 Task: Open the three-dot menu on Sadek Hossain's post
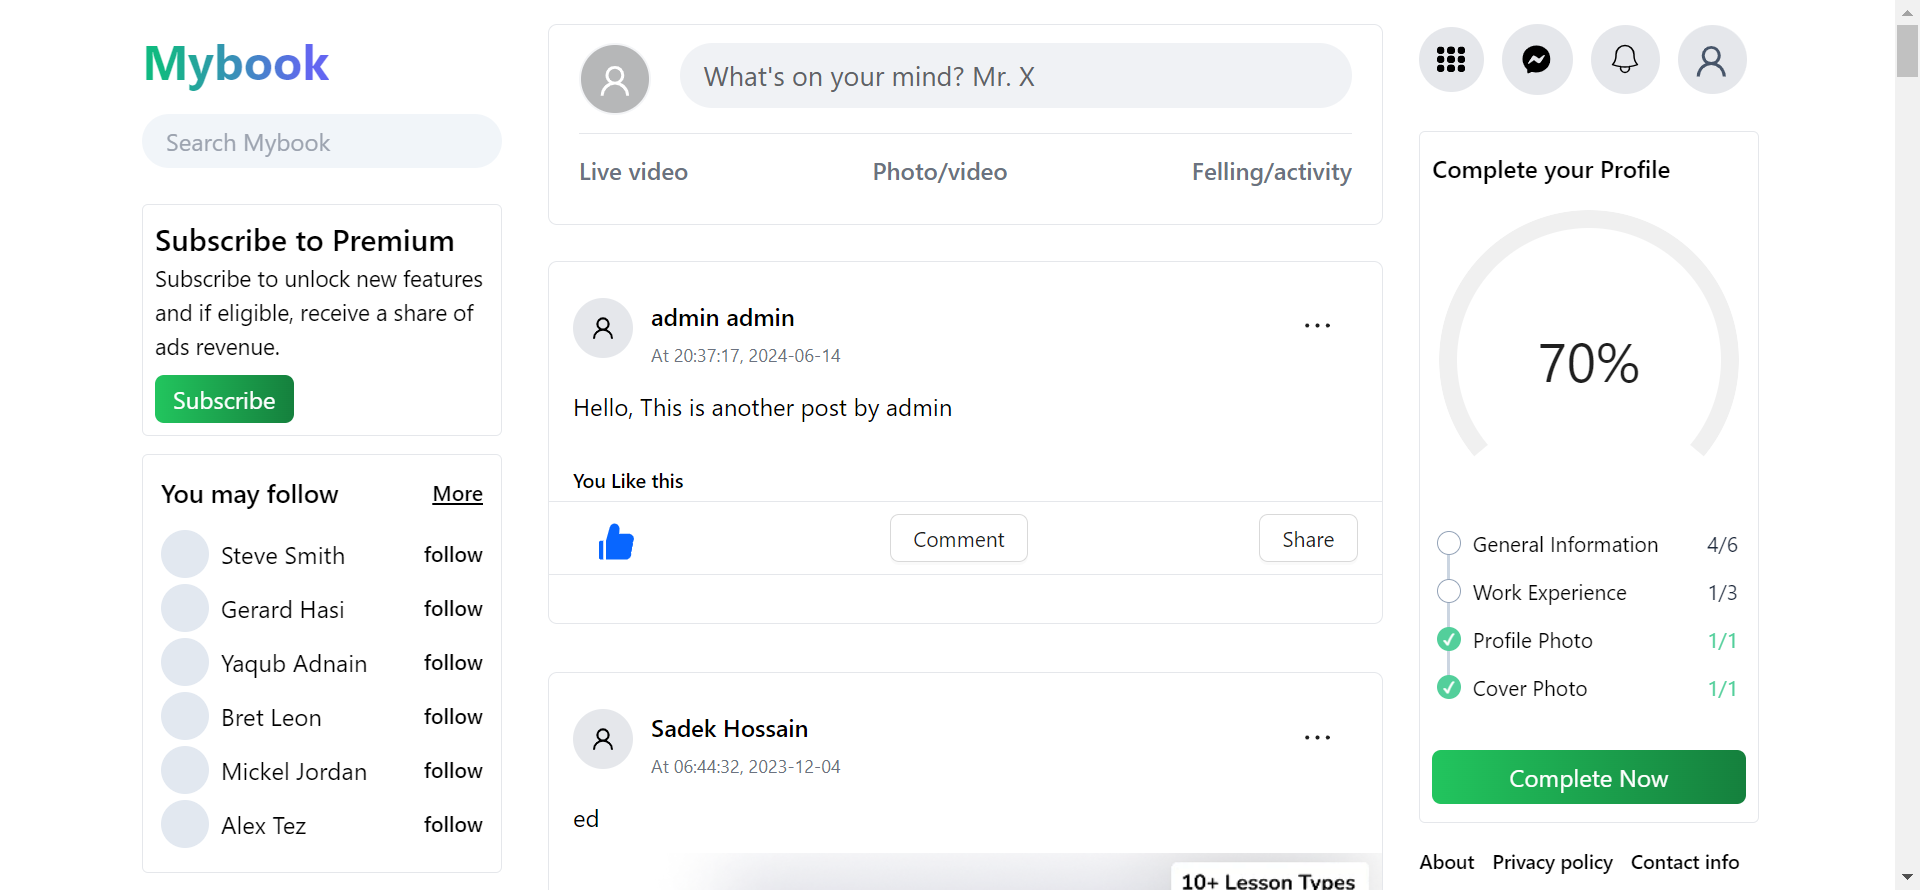coord(1317,738)
